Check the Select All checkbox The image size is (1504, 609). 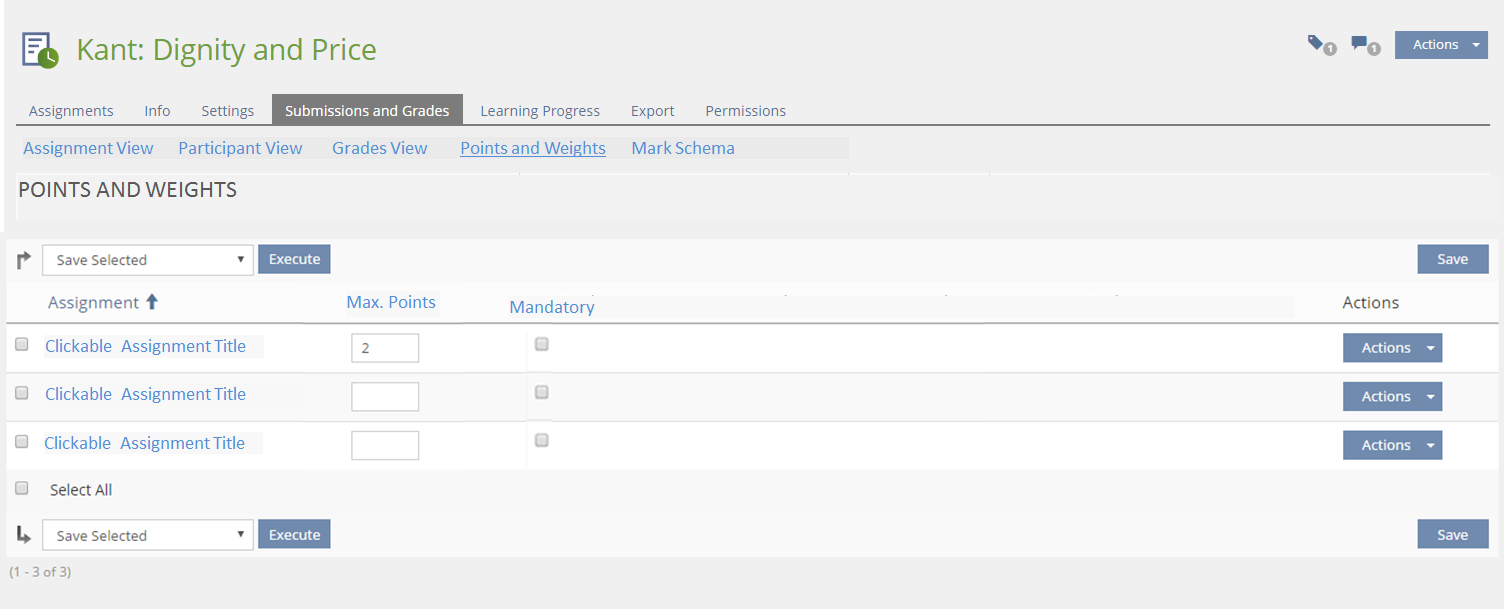click(x=22, y=489)
